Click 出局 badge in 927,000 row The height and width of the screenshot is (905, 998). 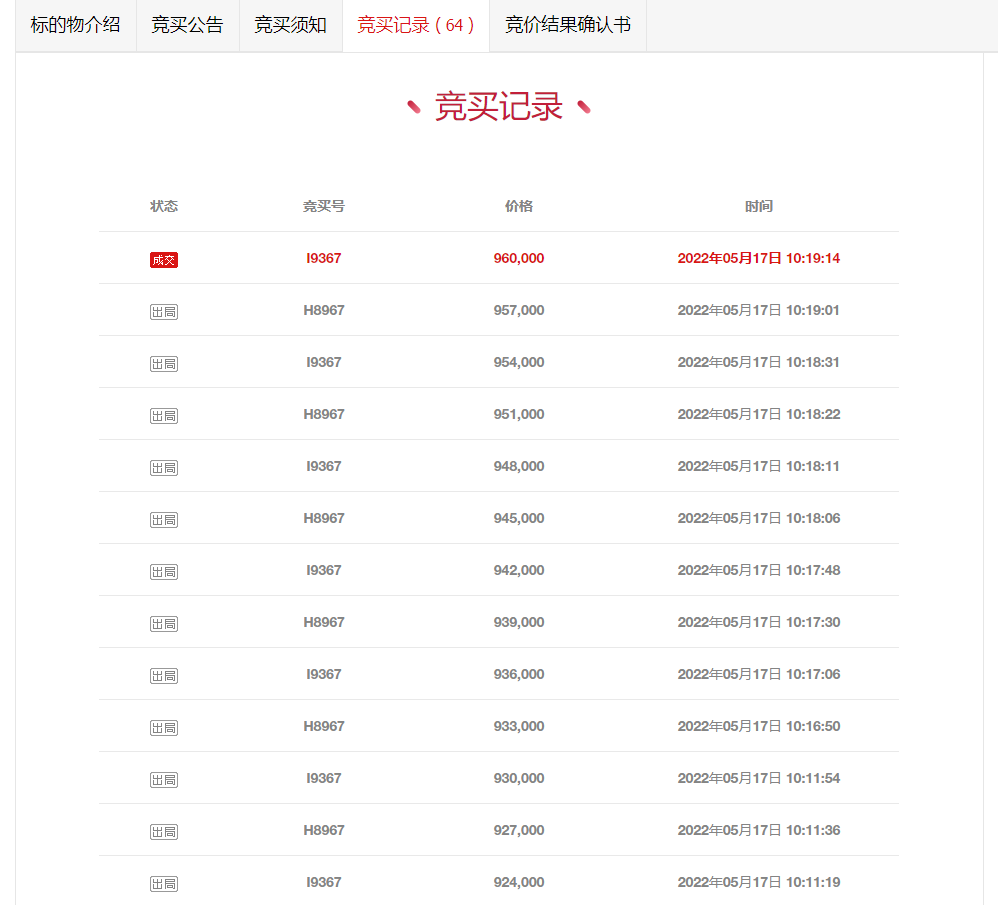(164, 832)
